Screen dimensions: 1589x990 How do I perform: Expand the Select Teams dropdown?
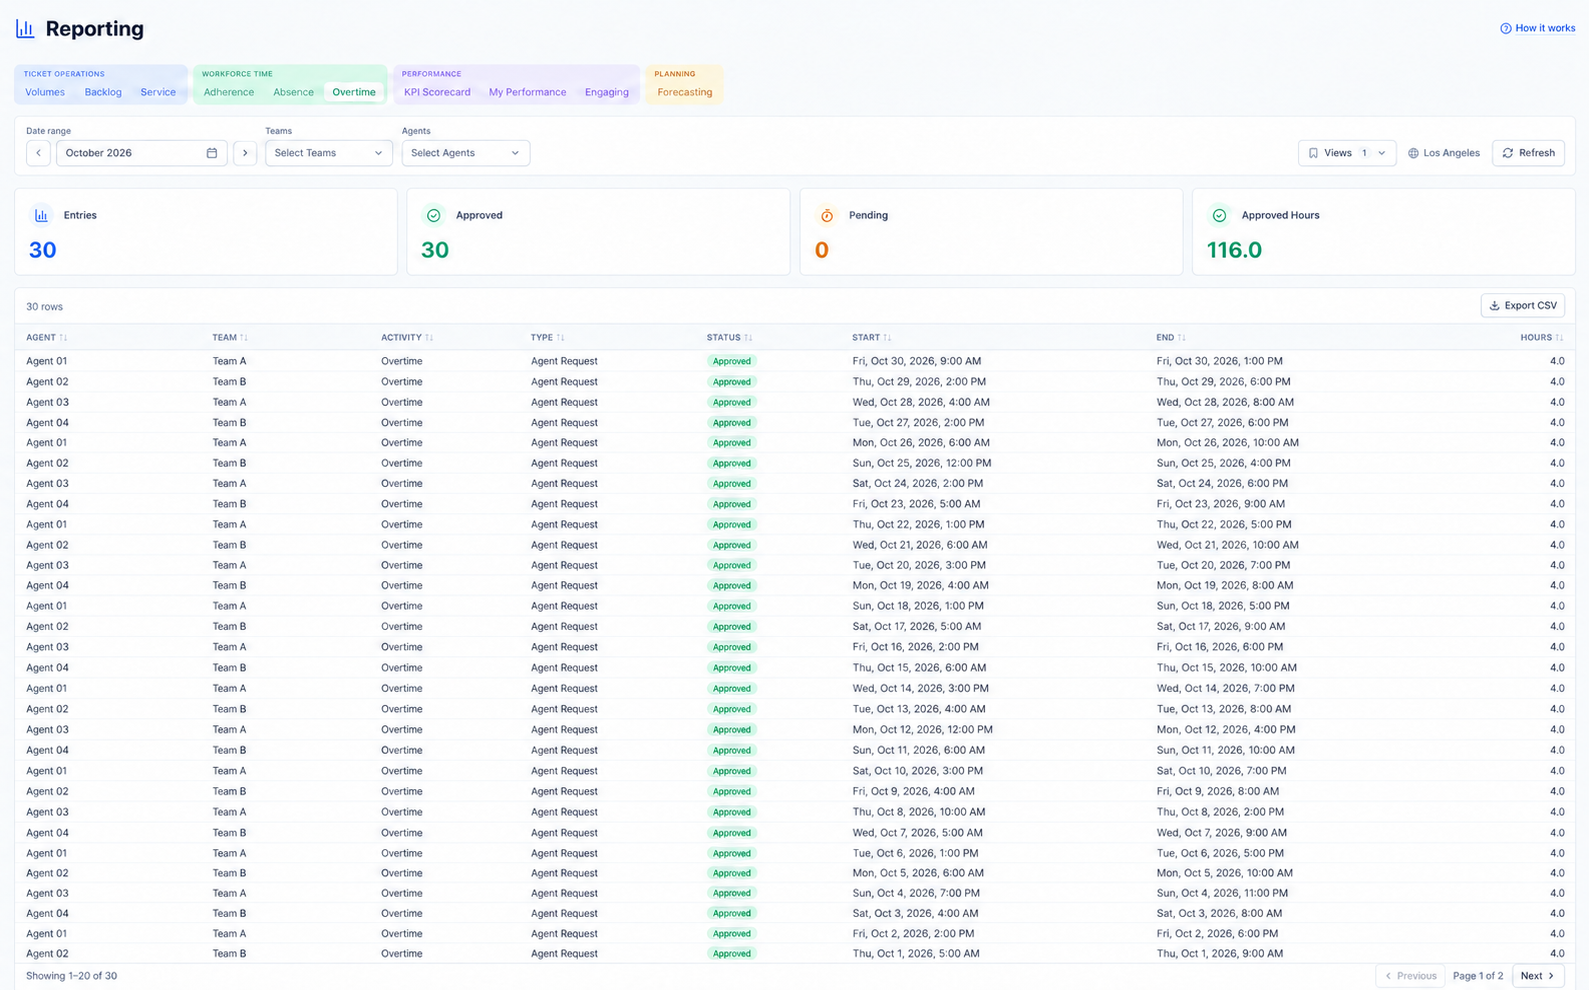click(328, 153)
